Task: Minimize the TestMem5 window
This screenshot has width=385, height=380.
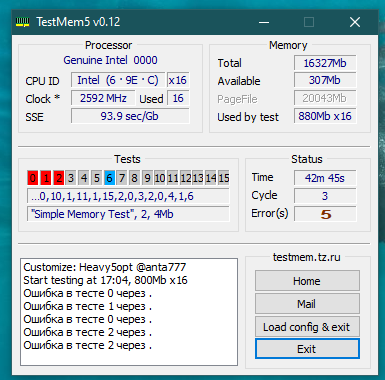Action: (x=264, y=22)
